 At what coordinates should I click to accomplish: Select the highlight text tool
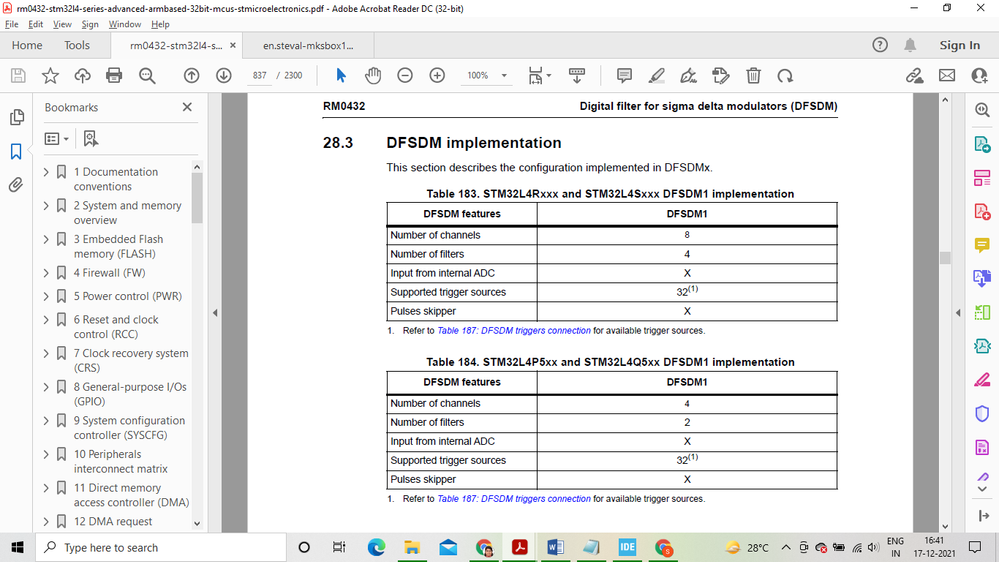[656, 76]
